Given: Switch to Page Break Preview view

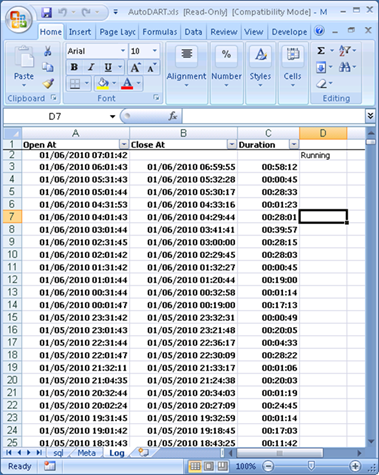Looking at the screenshot, I should coord(223,466).
